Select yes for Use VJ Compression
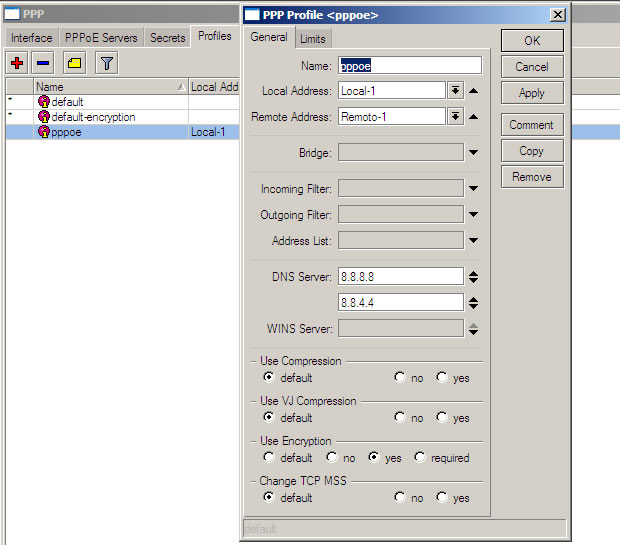Image resolution: width=620 pixels, height=545 pixels. point(442,417)
